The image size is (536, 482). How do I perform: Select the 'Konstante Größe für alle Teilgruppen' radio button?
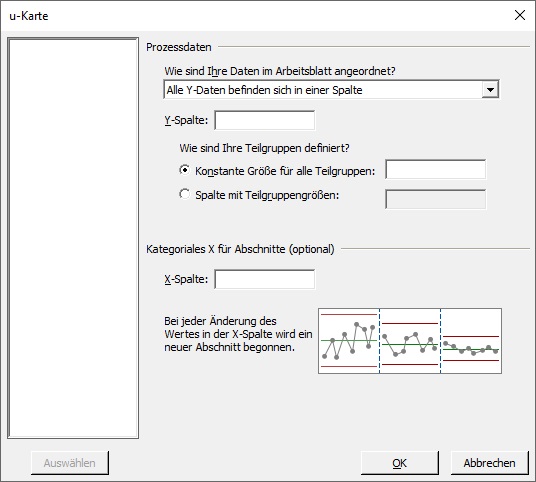(x=185, y=170)
